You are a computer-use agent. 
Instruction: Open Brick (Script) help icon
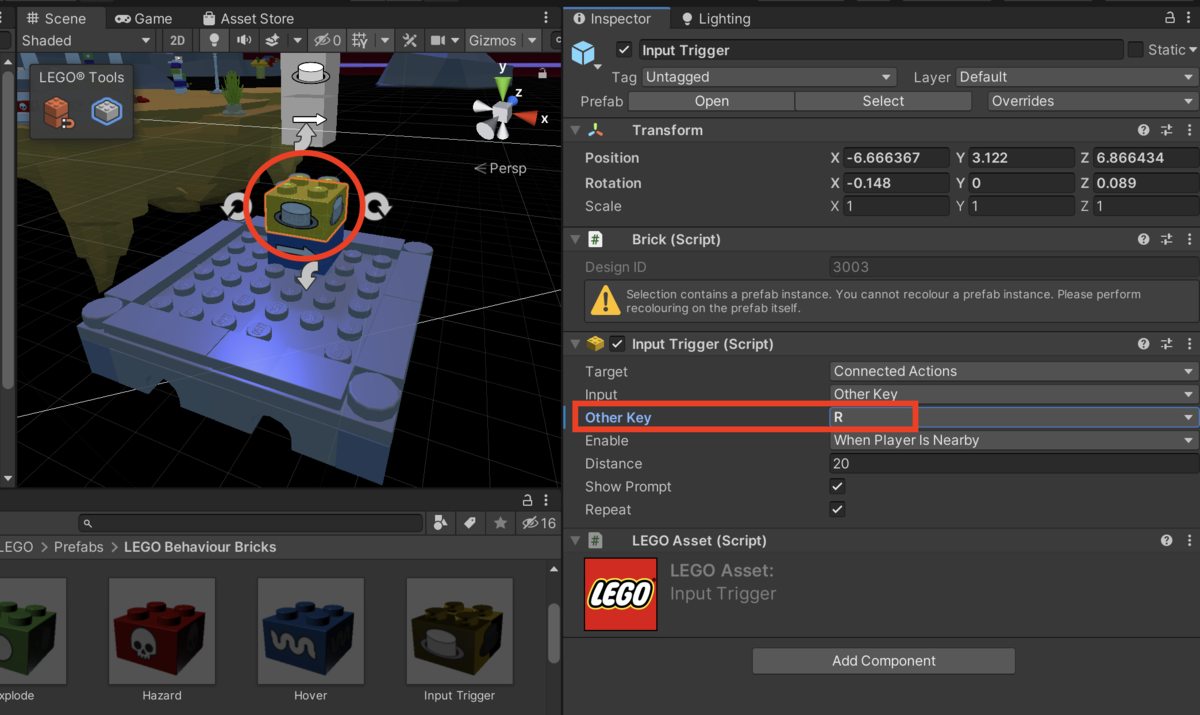click(x=1143, y=239)
